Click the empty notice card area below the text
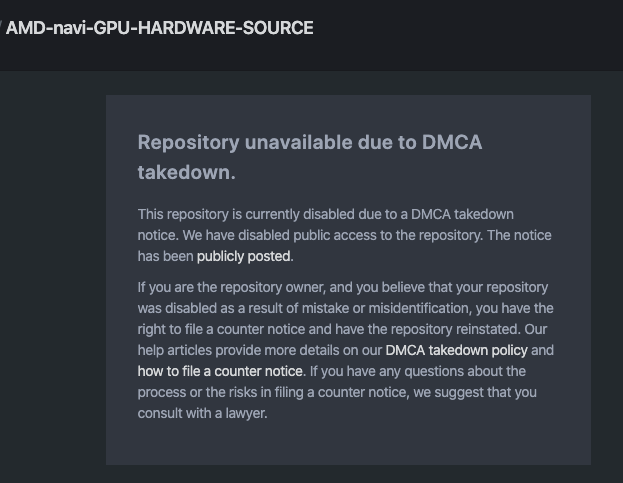Screen dimensions: 623x483 pos(348,443)
